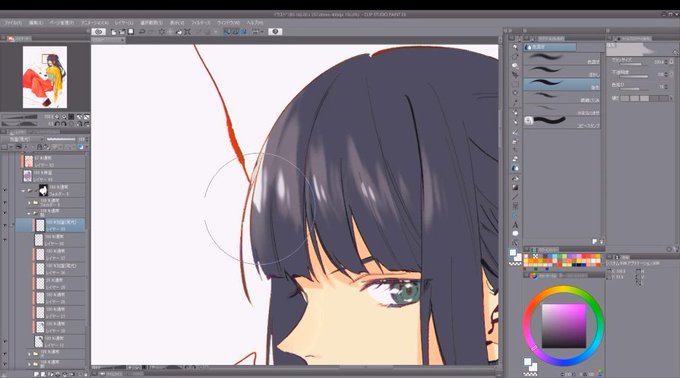Choose the 指先 fingertip sub tool
Screen dimensions: 680x378
[x=562, y=84]
